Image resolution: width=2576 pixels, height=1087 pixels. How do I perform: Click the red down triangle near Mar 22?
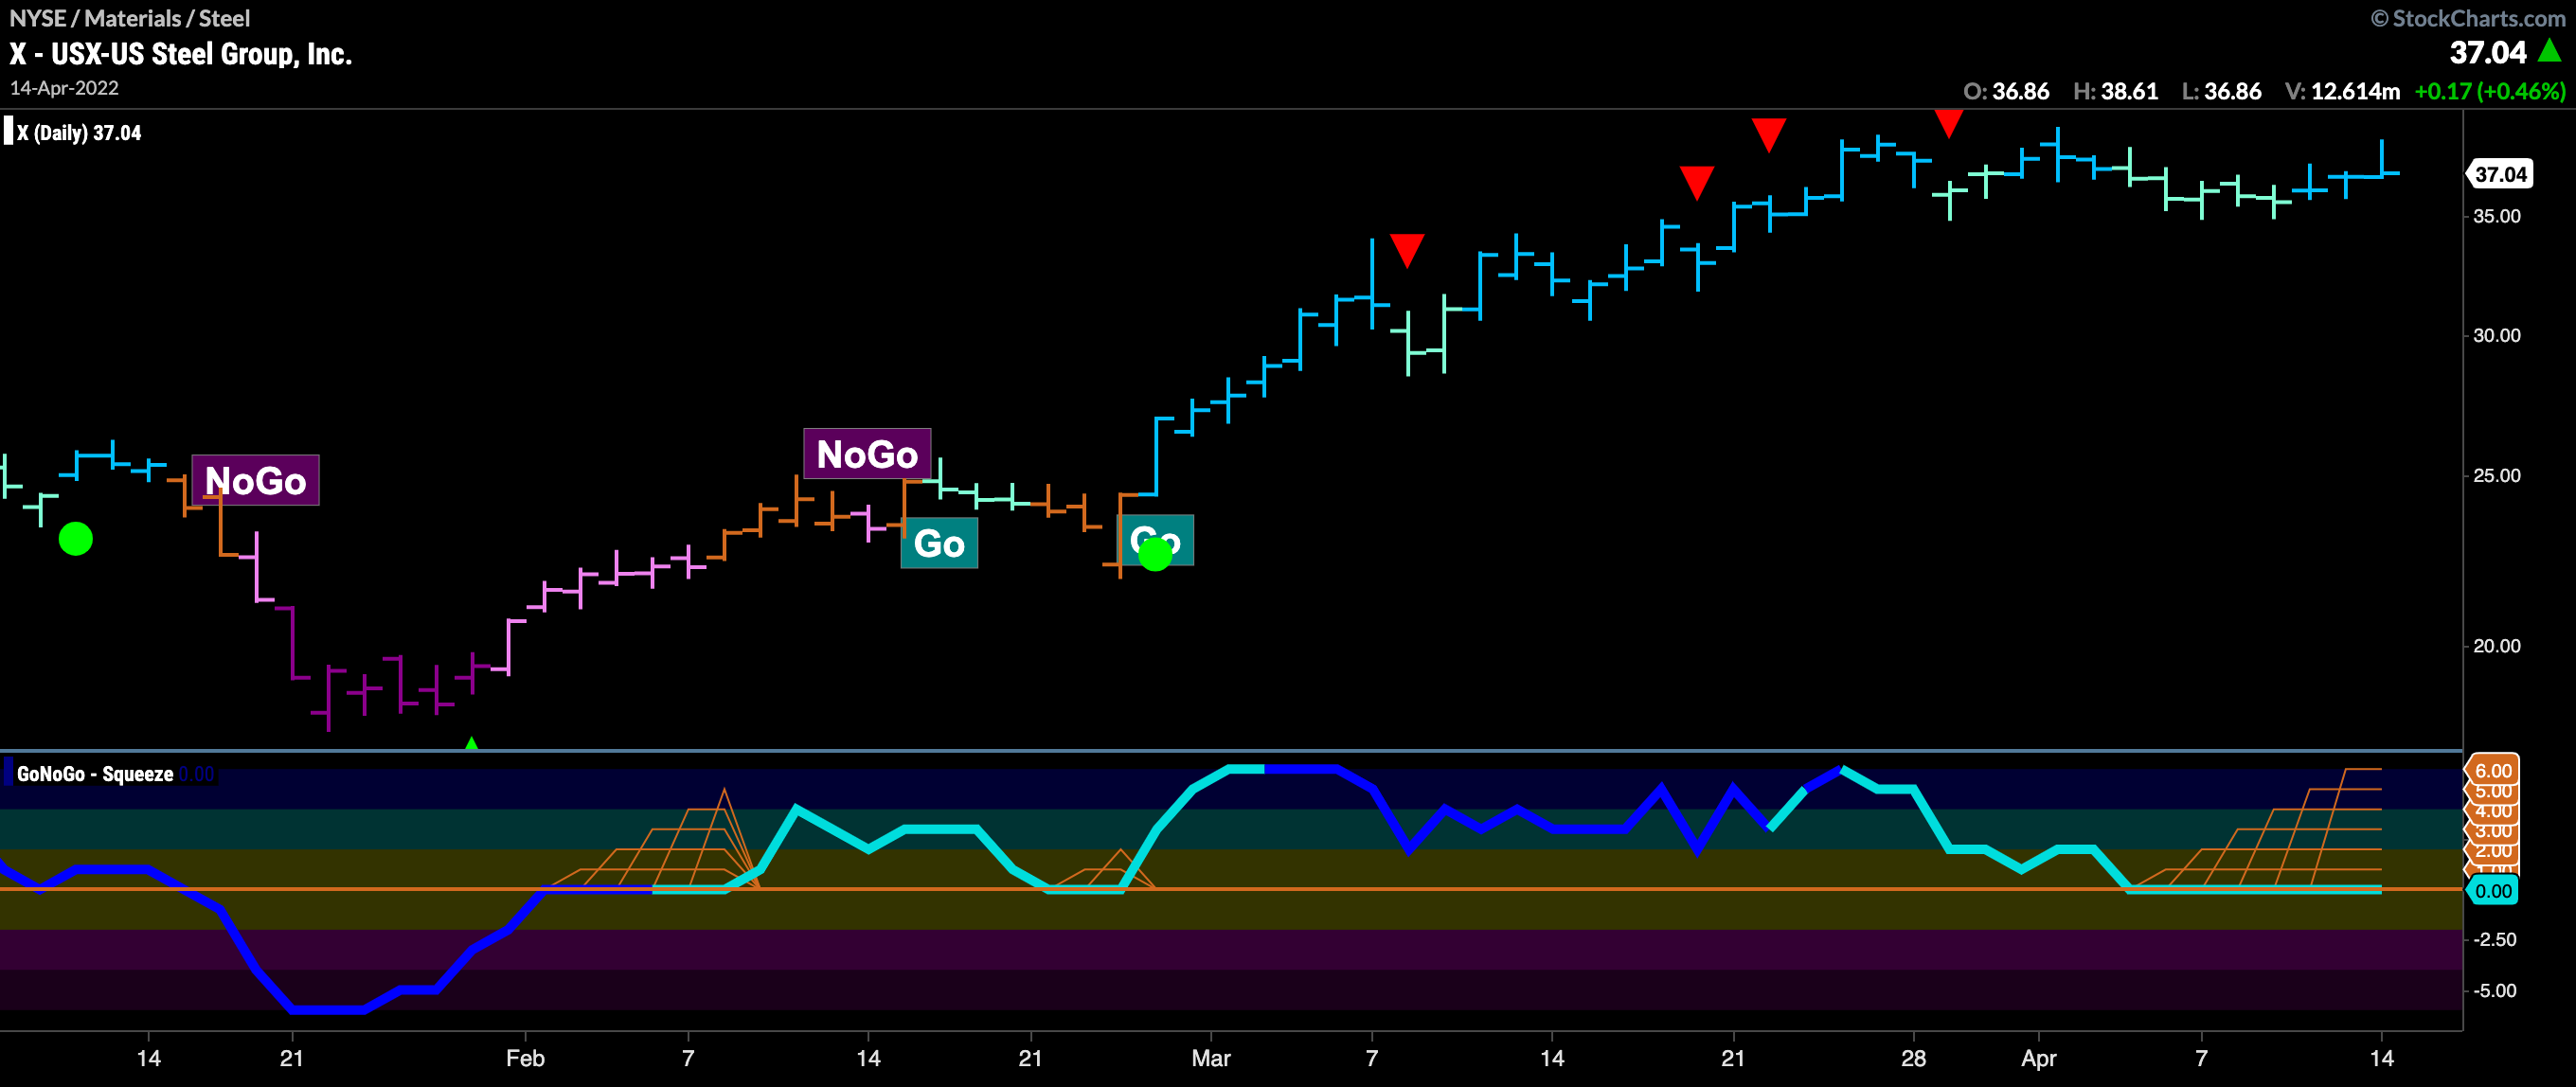coord(1768,135)
